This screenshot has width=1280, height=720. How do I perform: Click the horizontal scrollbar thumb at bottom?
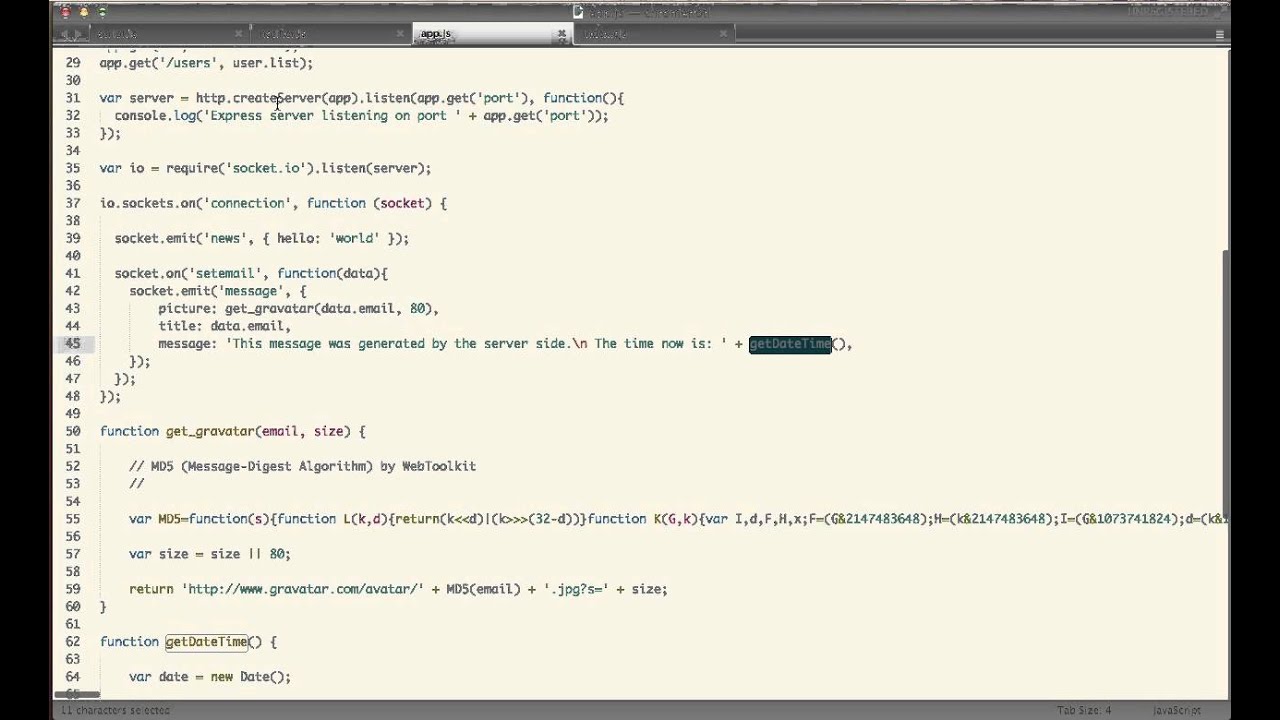pos(76,694)
